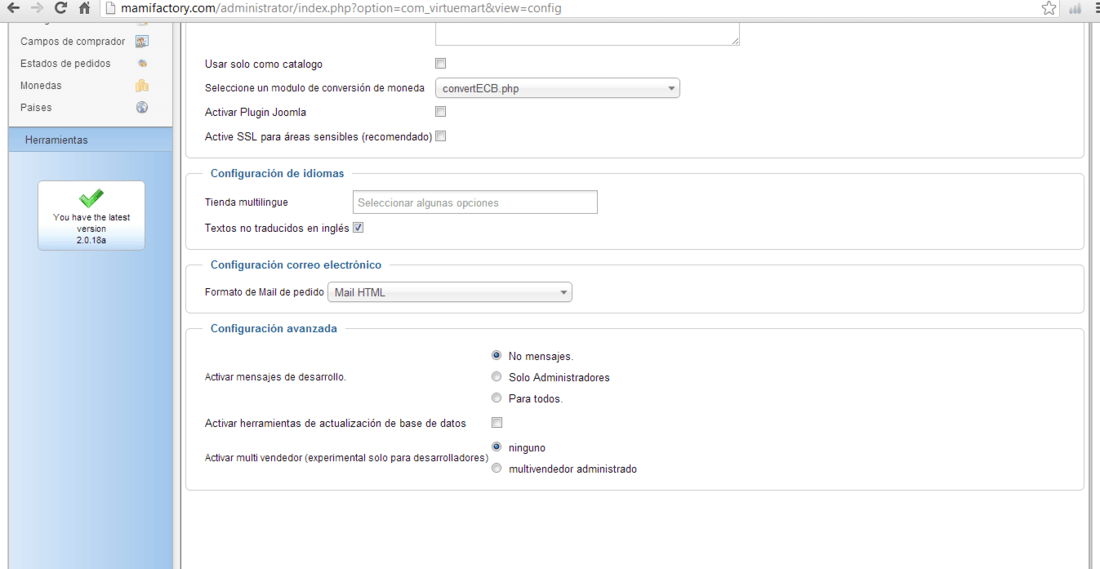The width and height of the screenshot is (1100, 569).
Task: Uncheck Textos no traducidos en inglés
Action: point(358,228)
